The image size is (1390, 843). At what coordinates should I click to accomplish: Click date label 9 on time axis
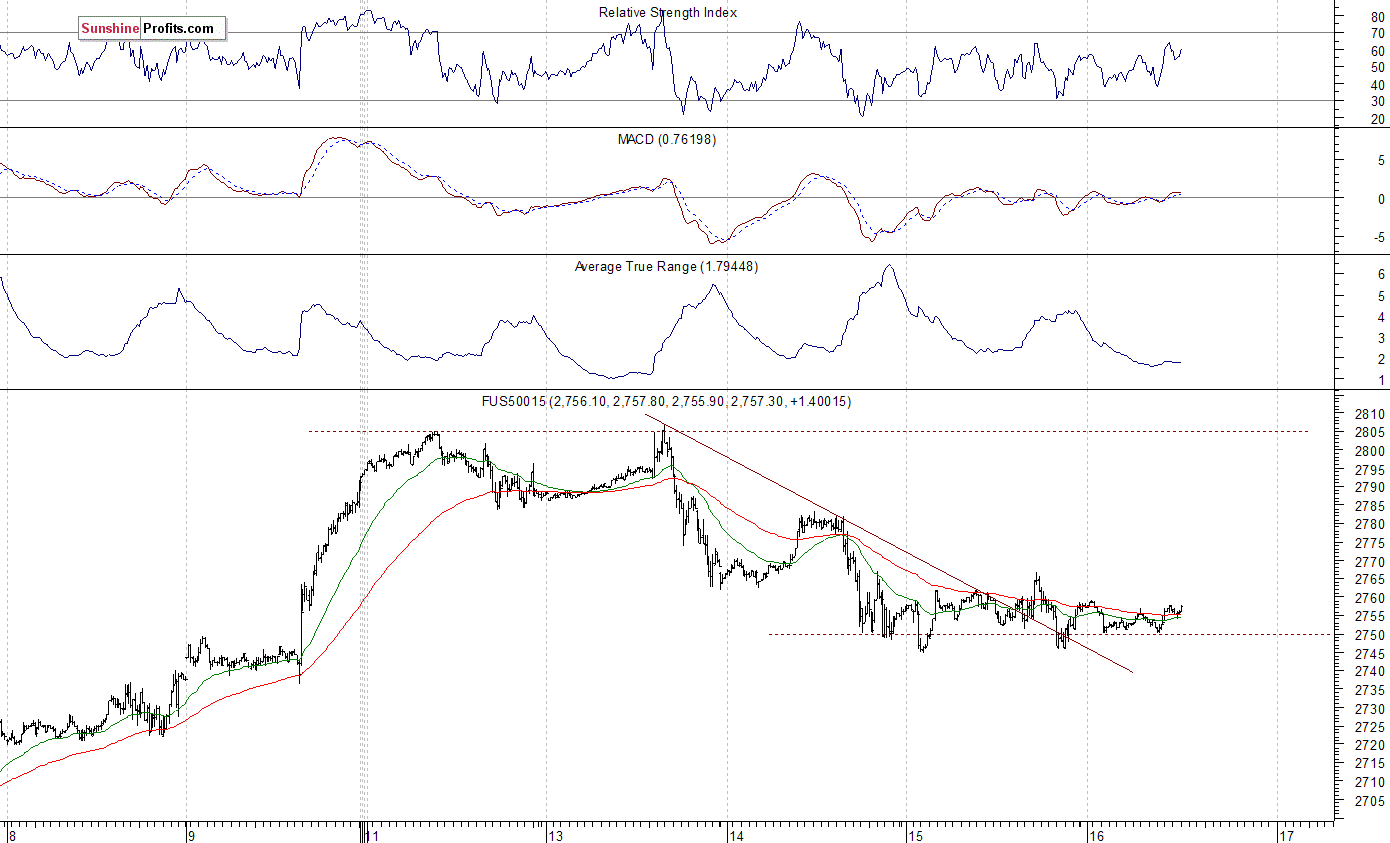coord(191,834)
